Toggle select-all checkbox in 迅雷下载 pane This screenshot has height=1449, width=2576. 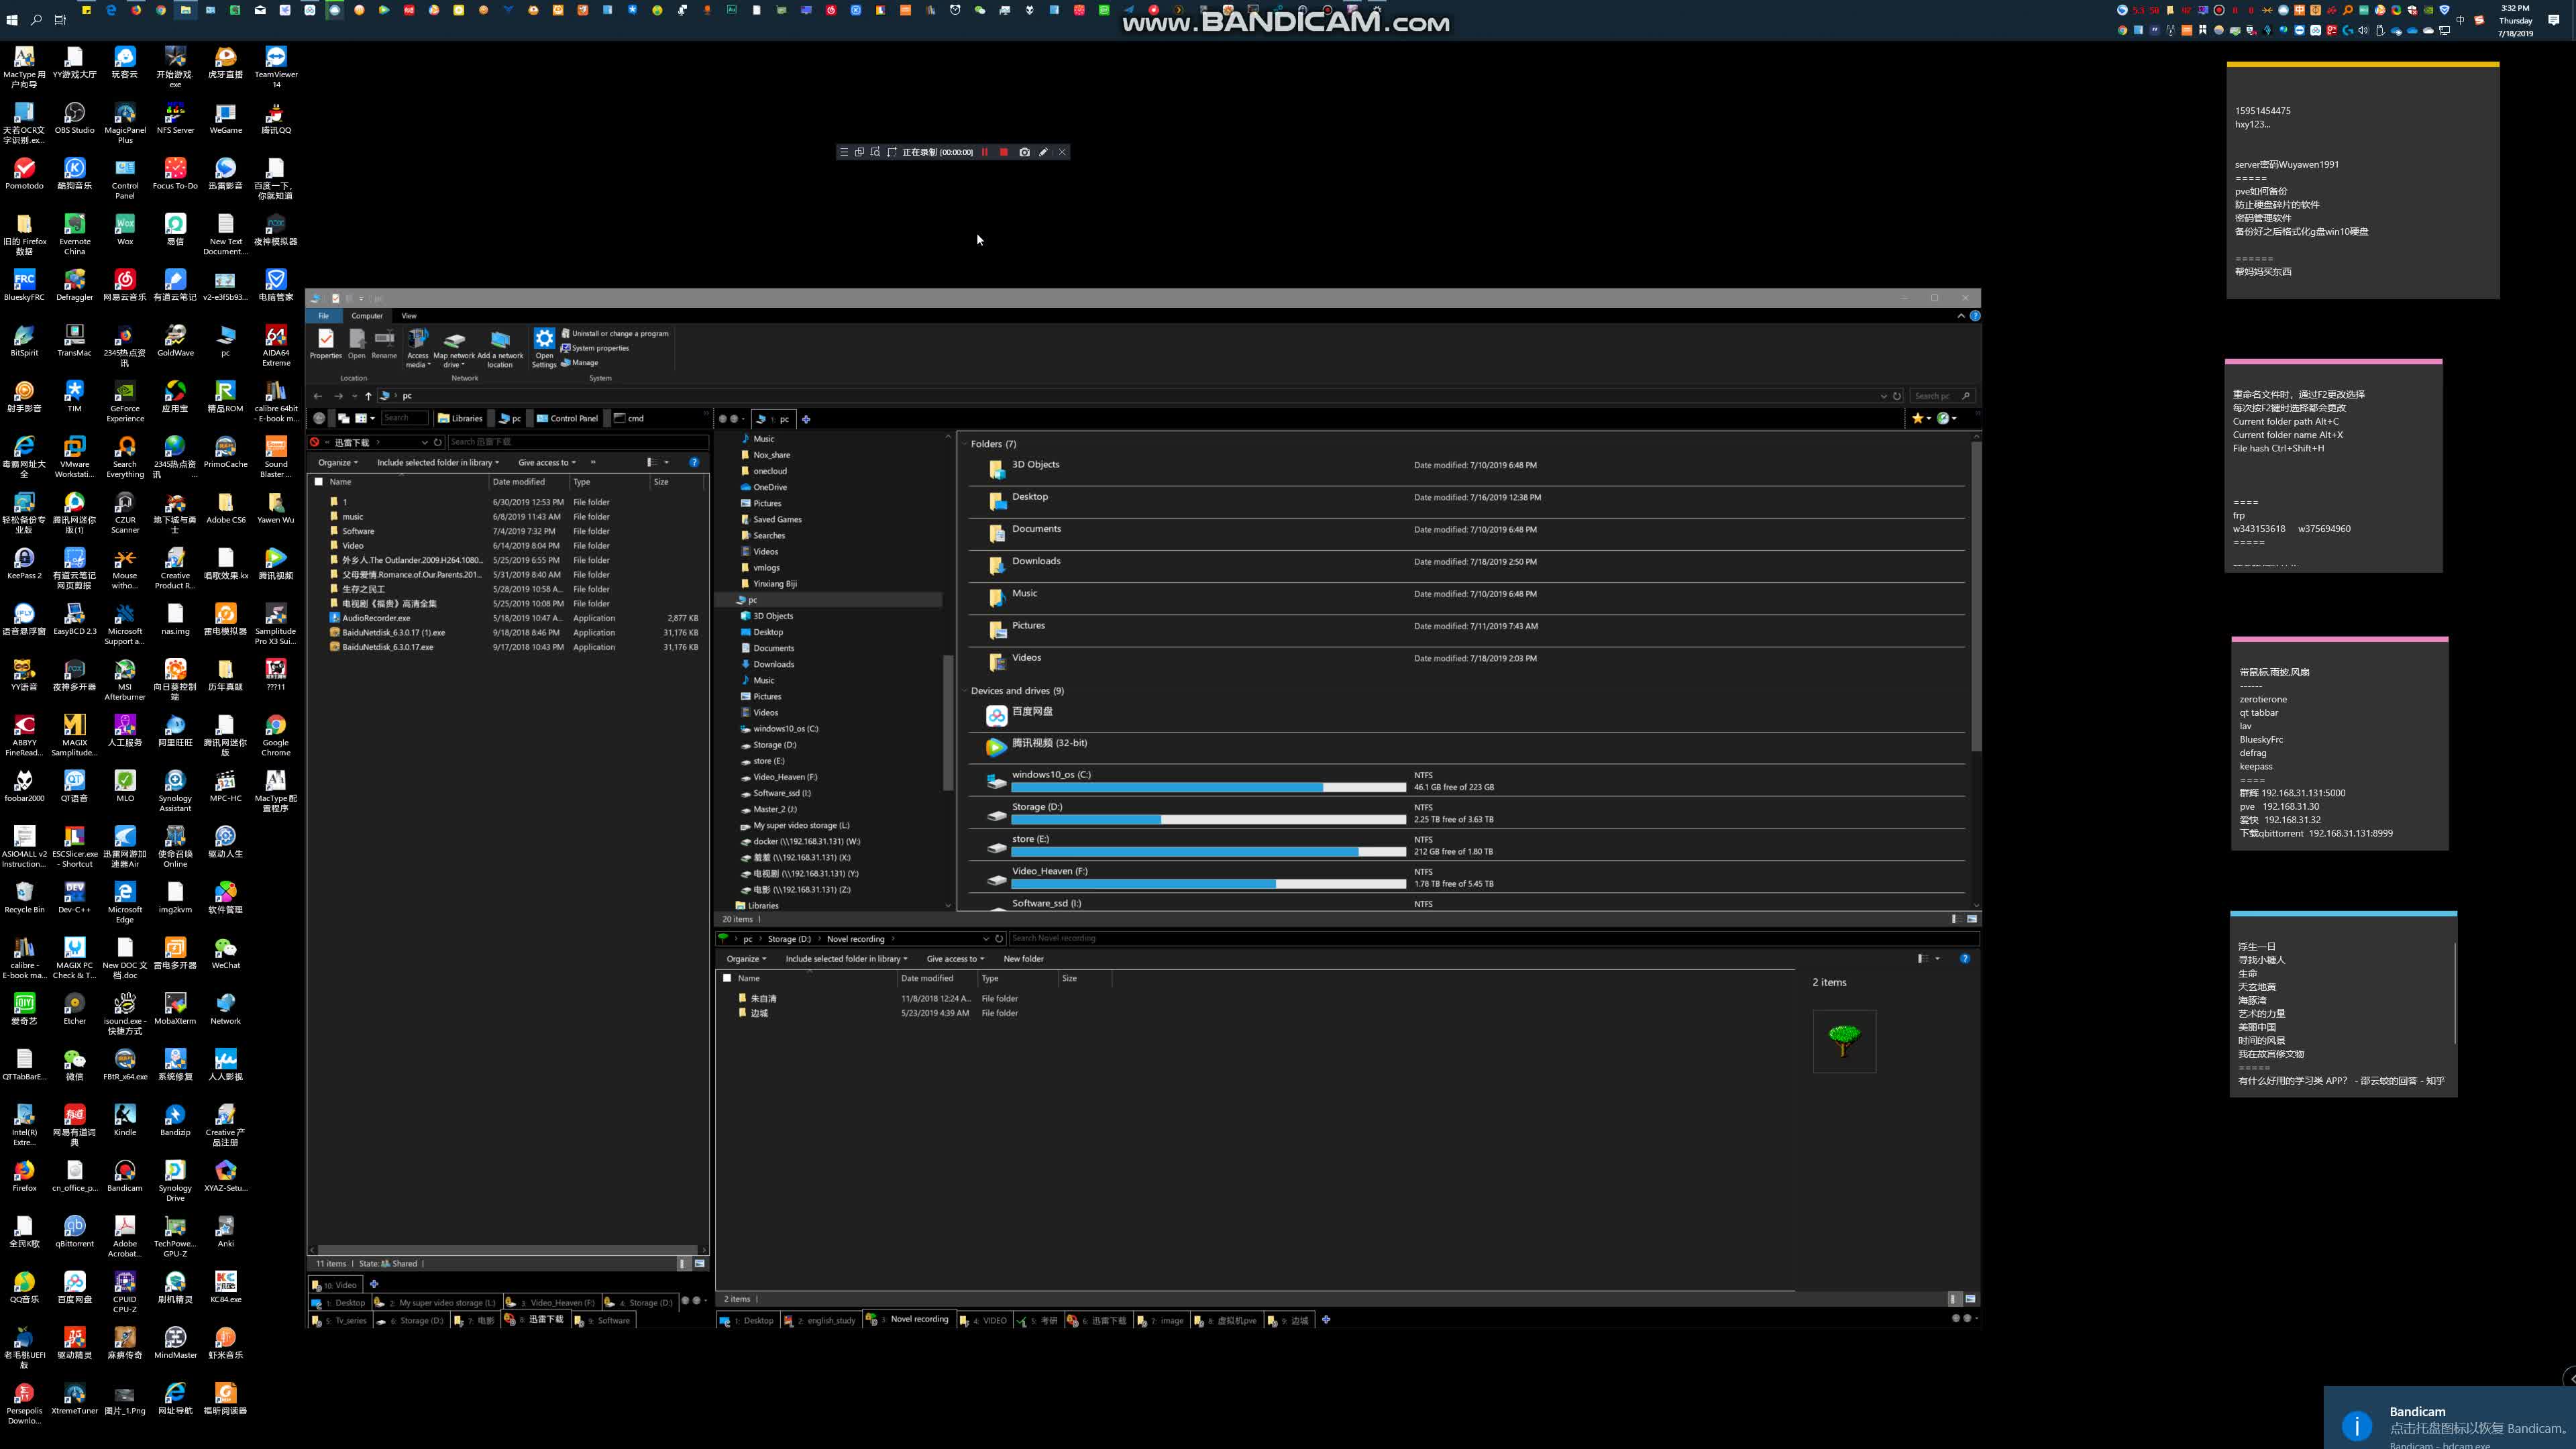pos(319,482)
